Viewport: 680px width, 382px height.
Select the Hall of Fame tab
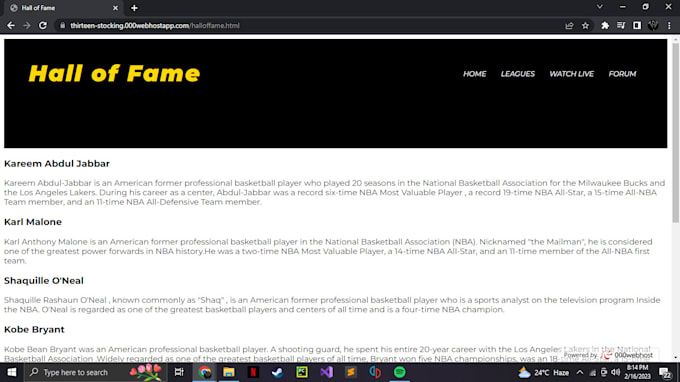click(x=63, y=8)
